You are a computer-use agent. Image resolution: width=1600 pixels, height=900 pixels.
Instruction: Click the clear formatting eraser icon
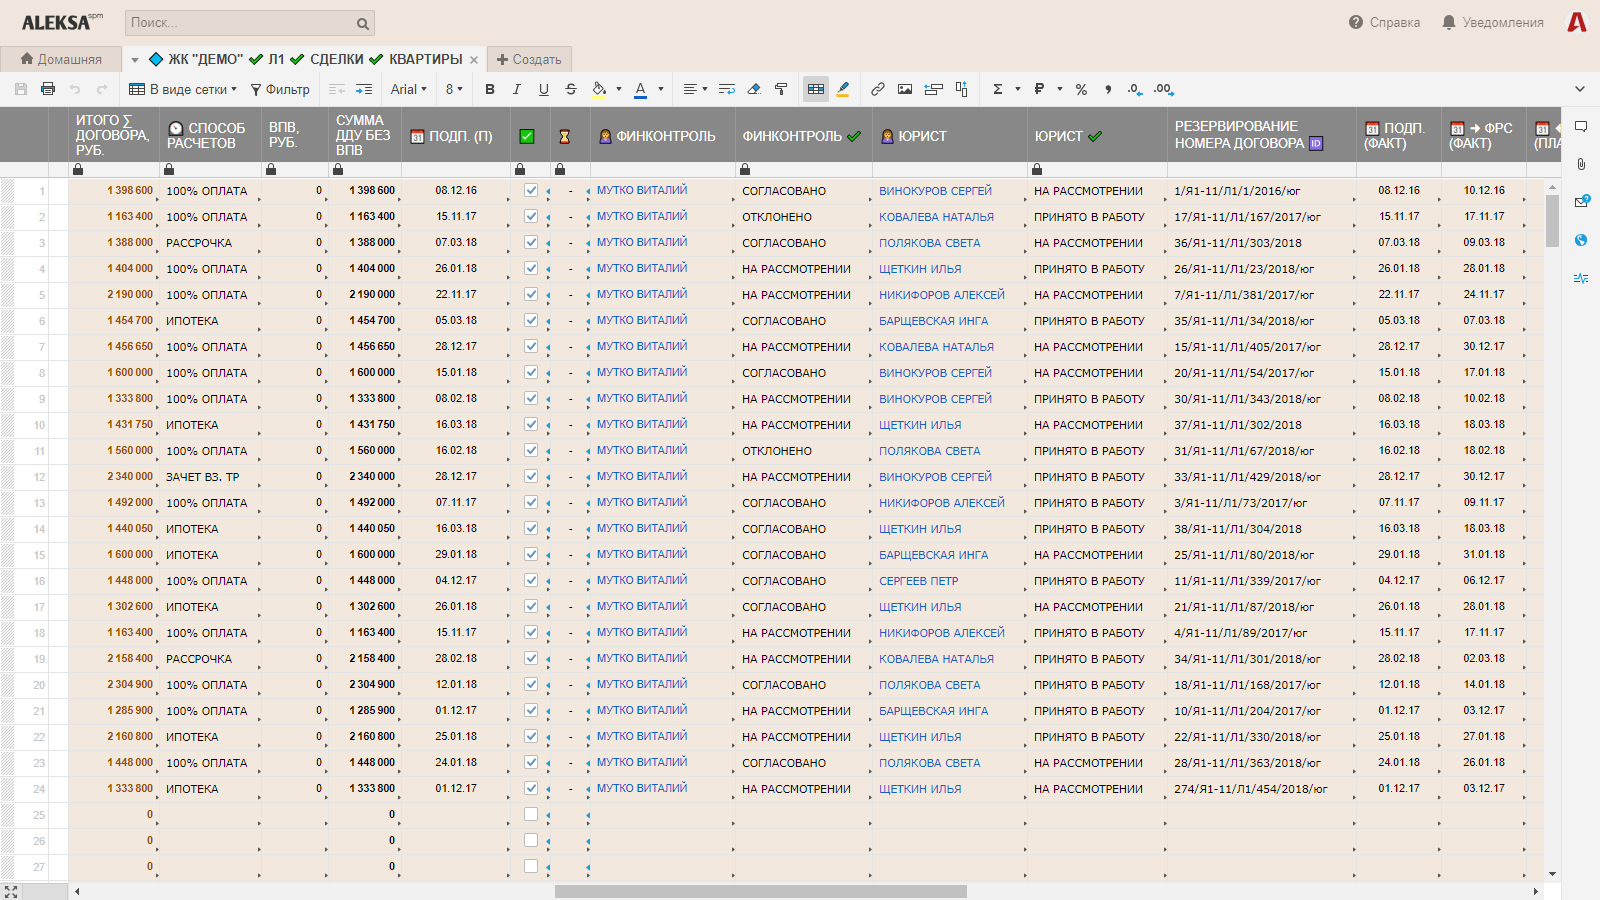pyautogui.click(x=754, y=89)
